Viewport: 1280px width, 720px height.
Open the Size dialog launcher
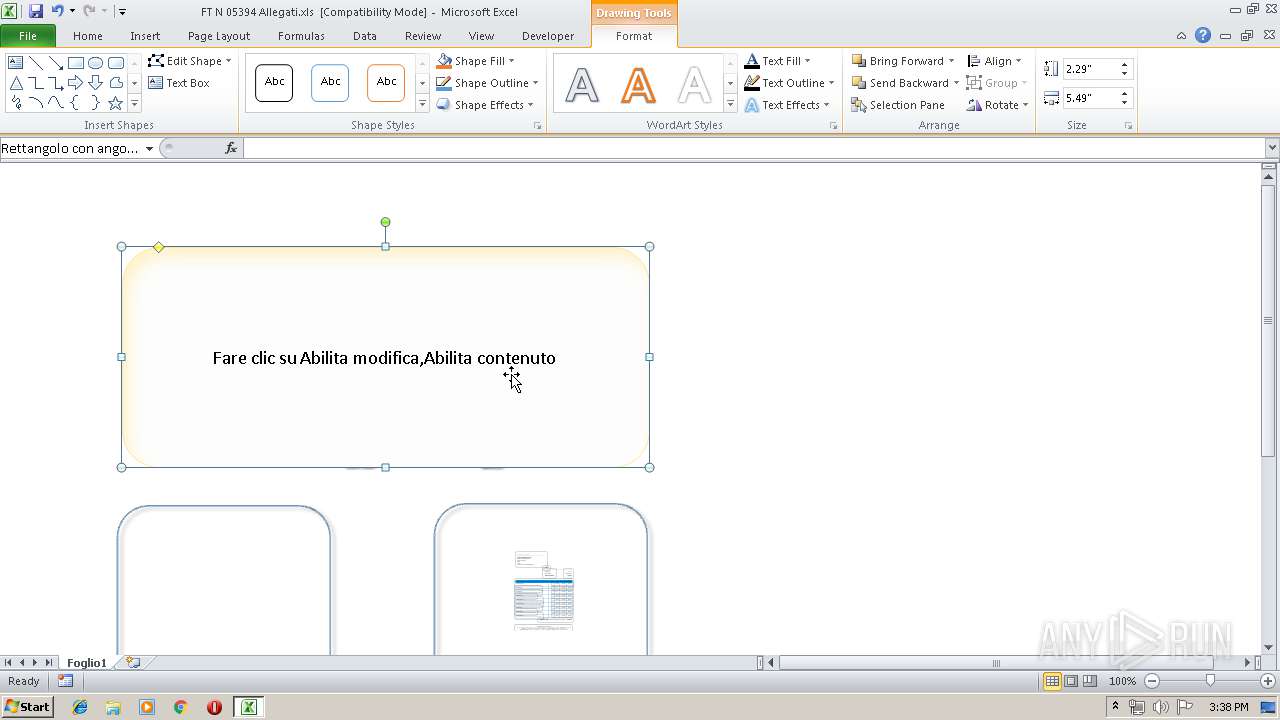point(1129,126)
